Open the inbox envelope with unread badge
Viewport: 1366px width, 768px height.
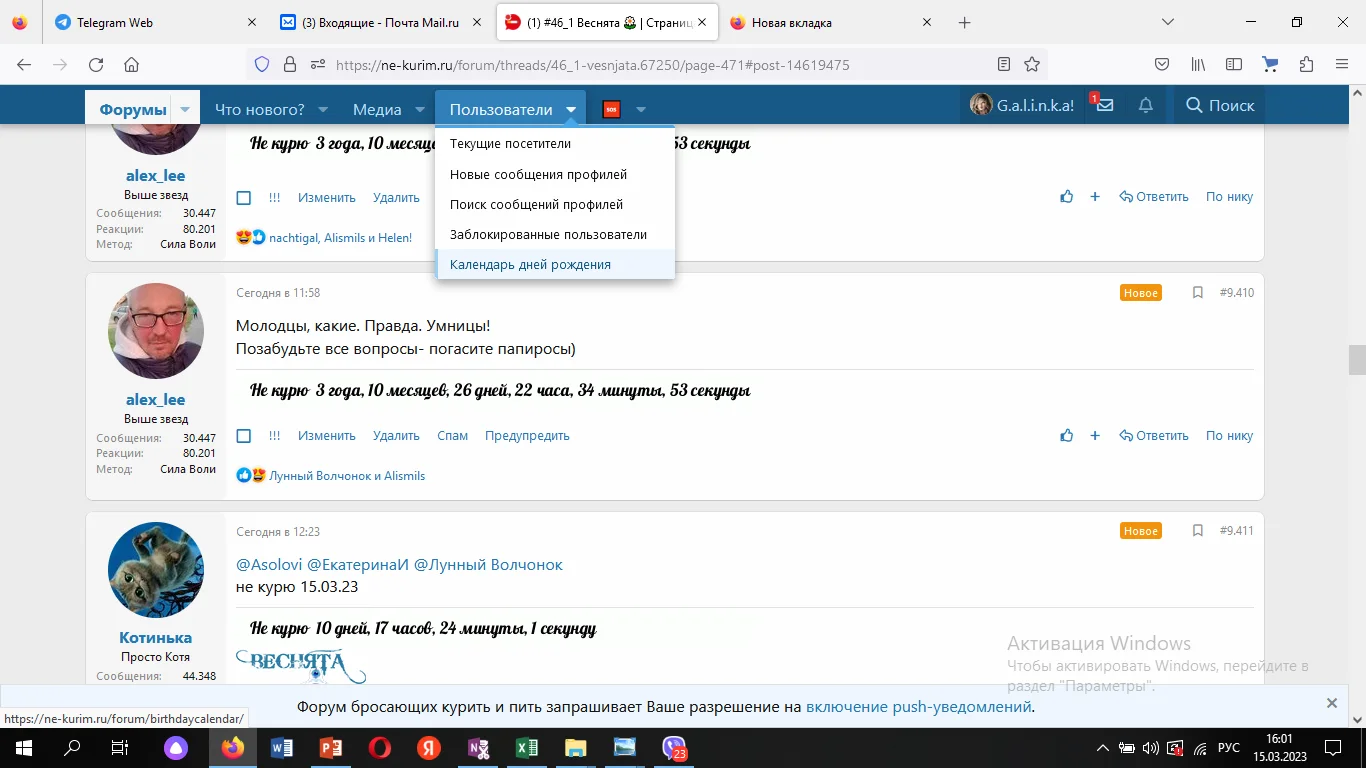pos(1104,106)
